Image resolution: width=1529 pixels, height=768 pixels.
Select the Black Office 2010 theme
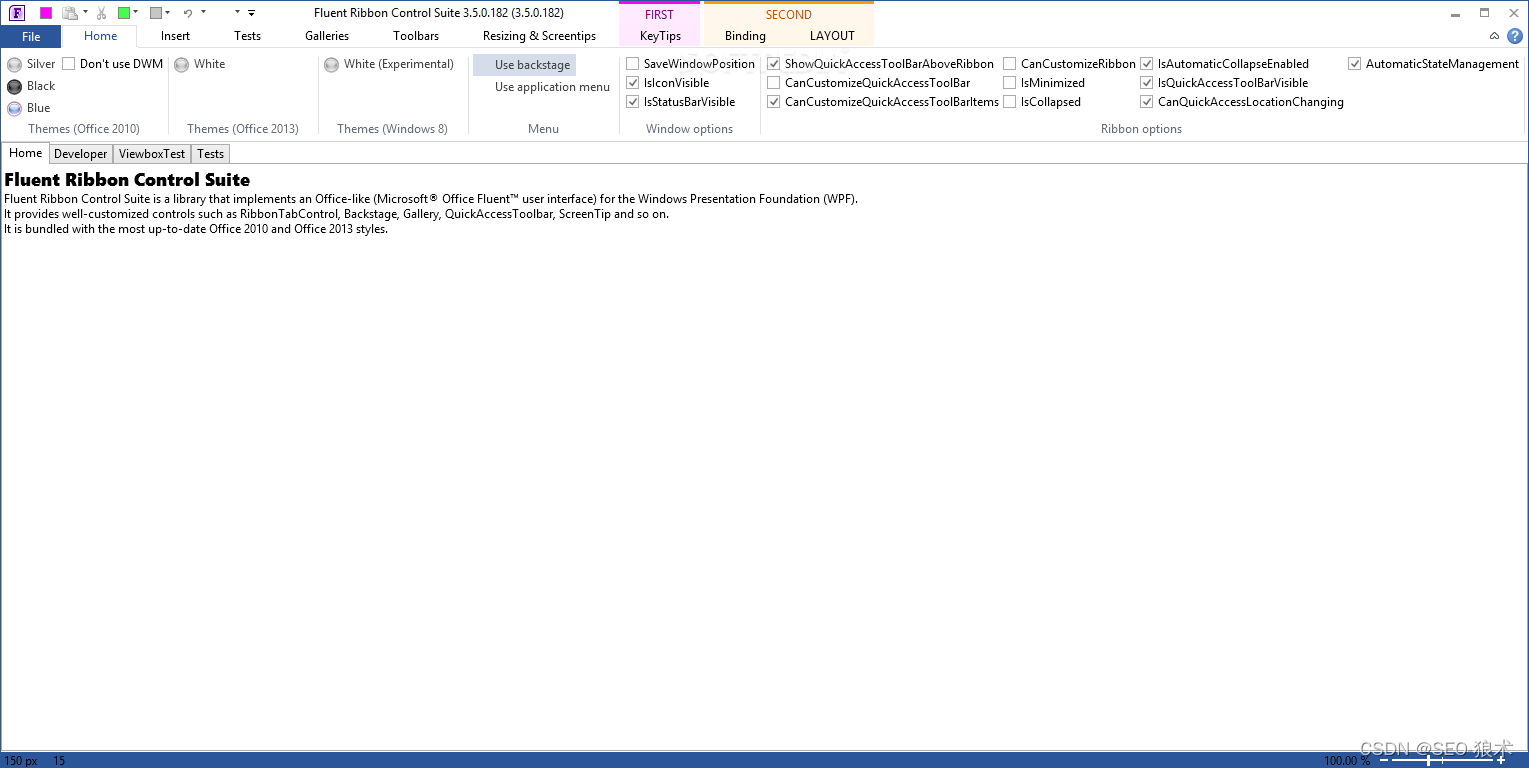tap(15, 86)
